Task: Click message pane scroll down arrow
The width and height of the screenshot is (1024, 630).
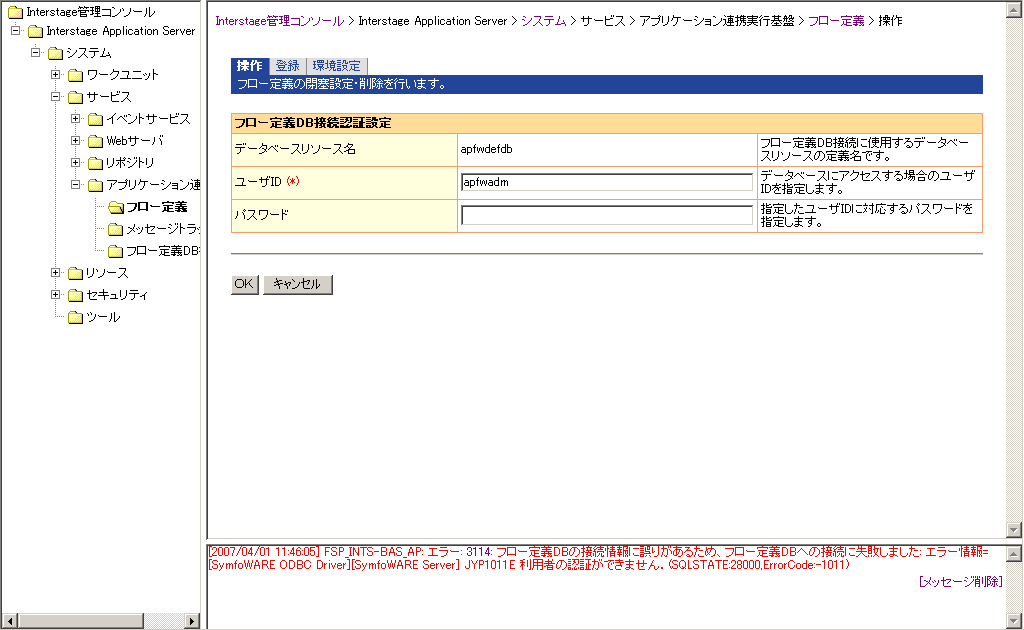Action: (x=1014, y=620)
